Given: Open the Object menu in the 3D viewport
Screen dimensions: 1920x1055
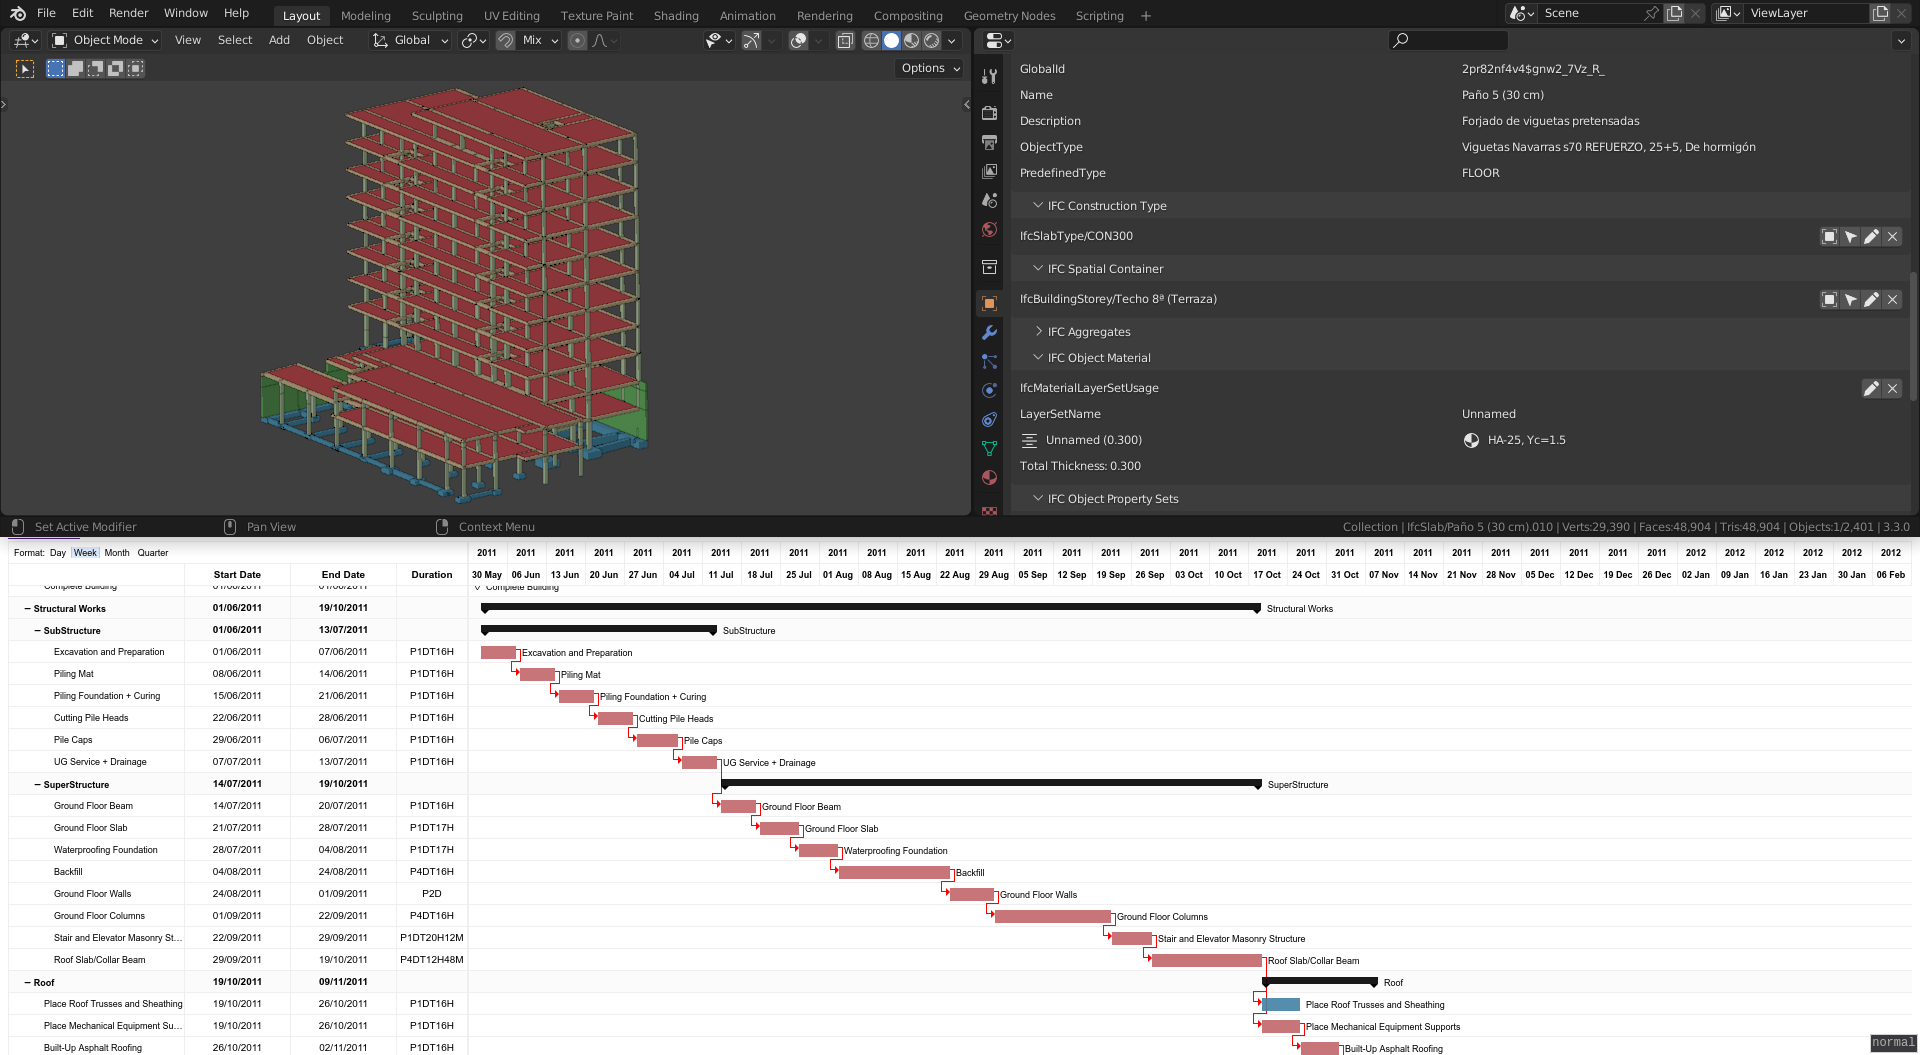Looking at the screenshot, I should coord(325,40).
